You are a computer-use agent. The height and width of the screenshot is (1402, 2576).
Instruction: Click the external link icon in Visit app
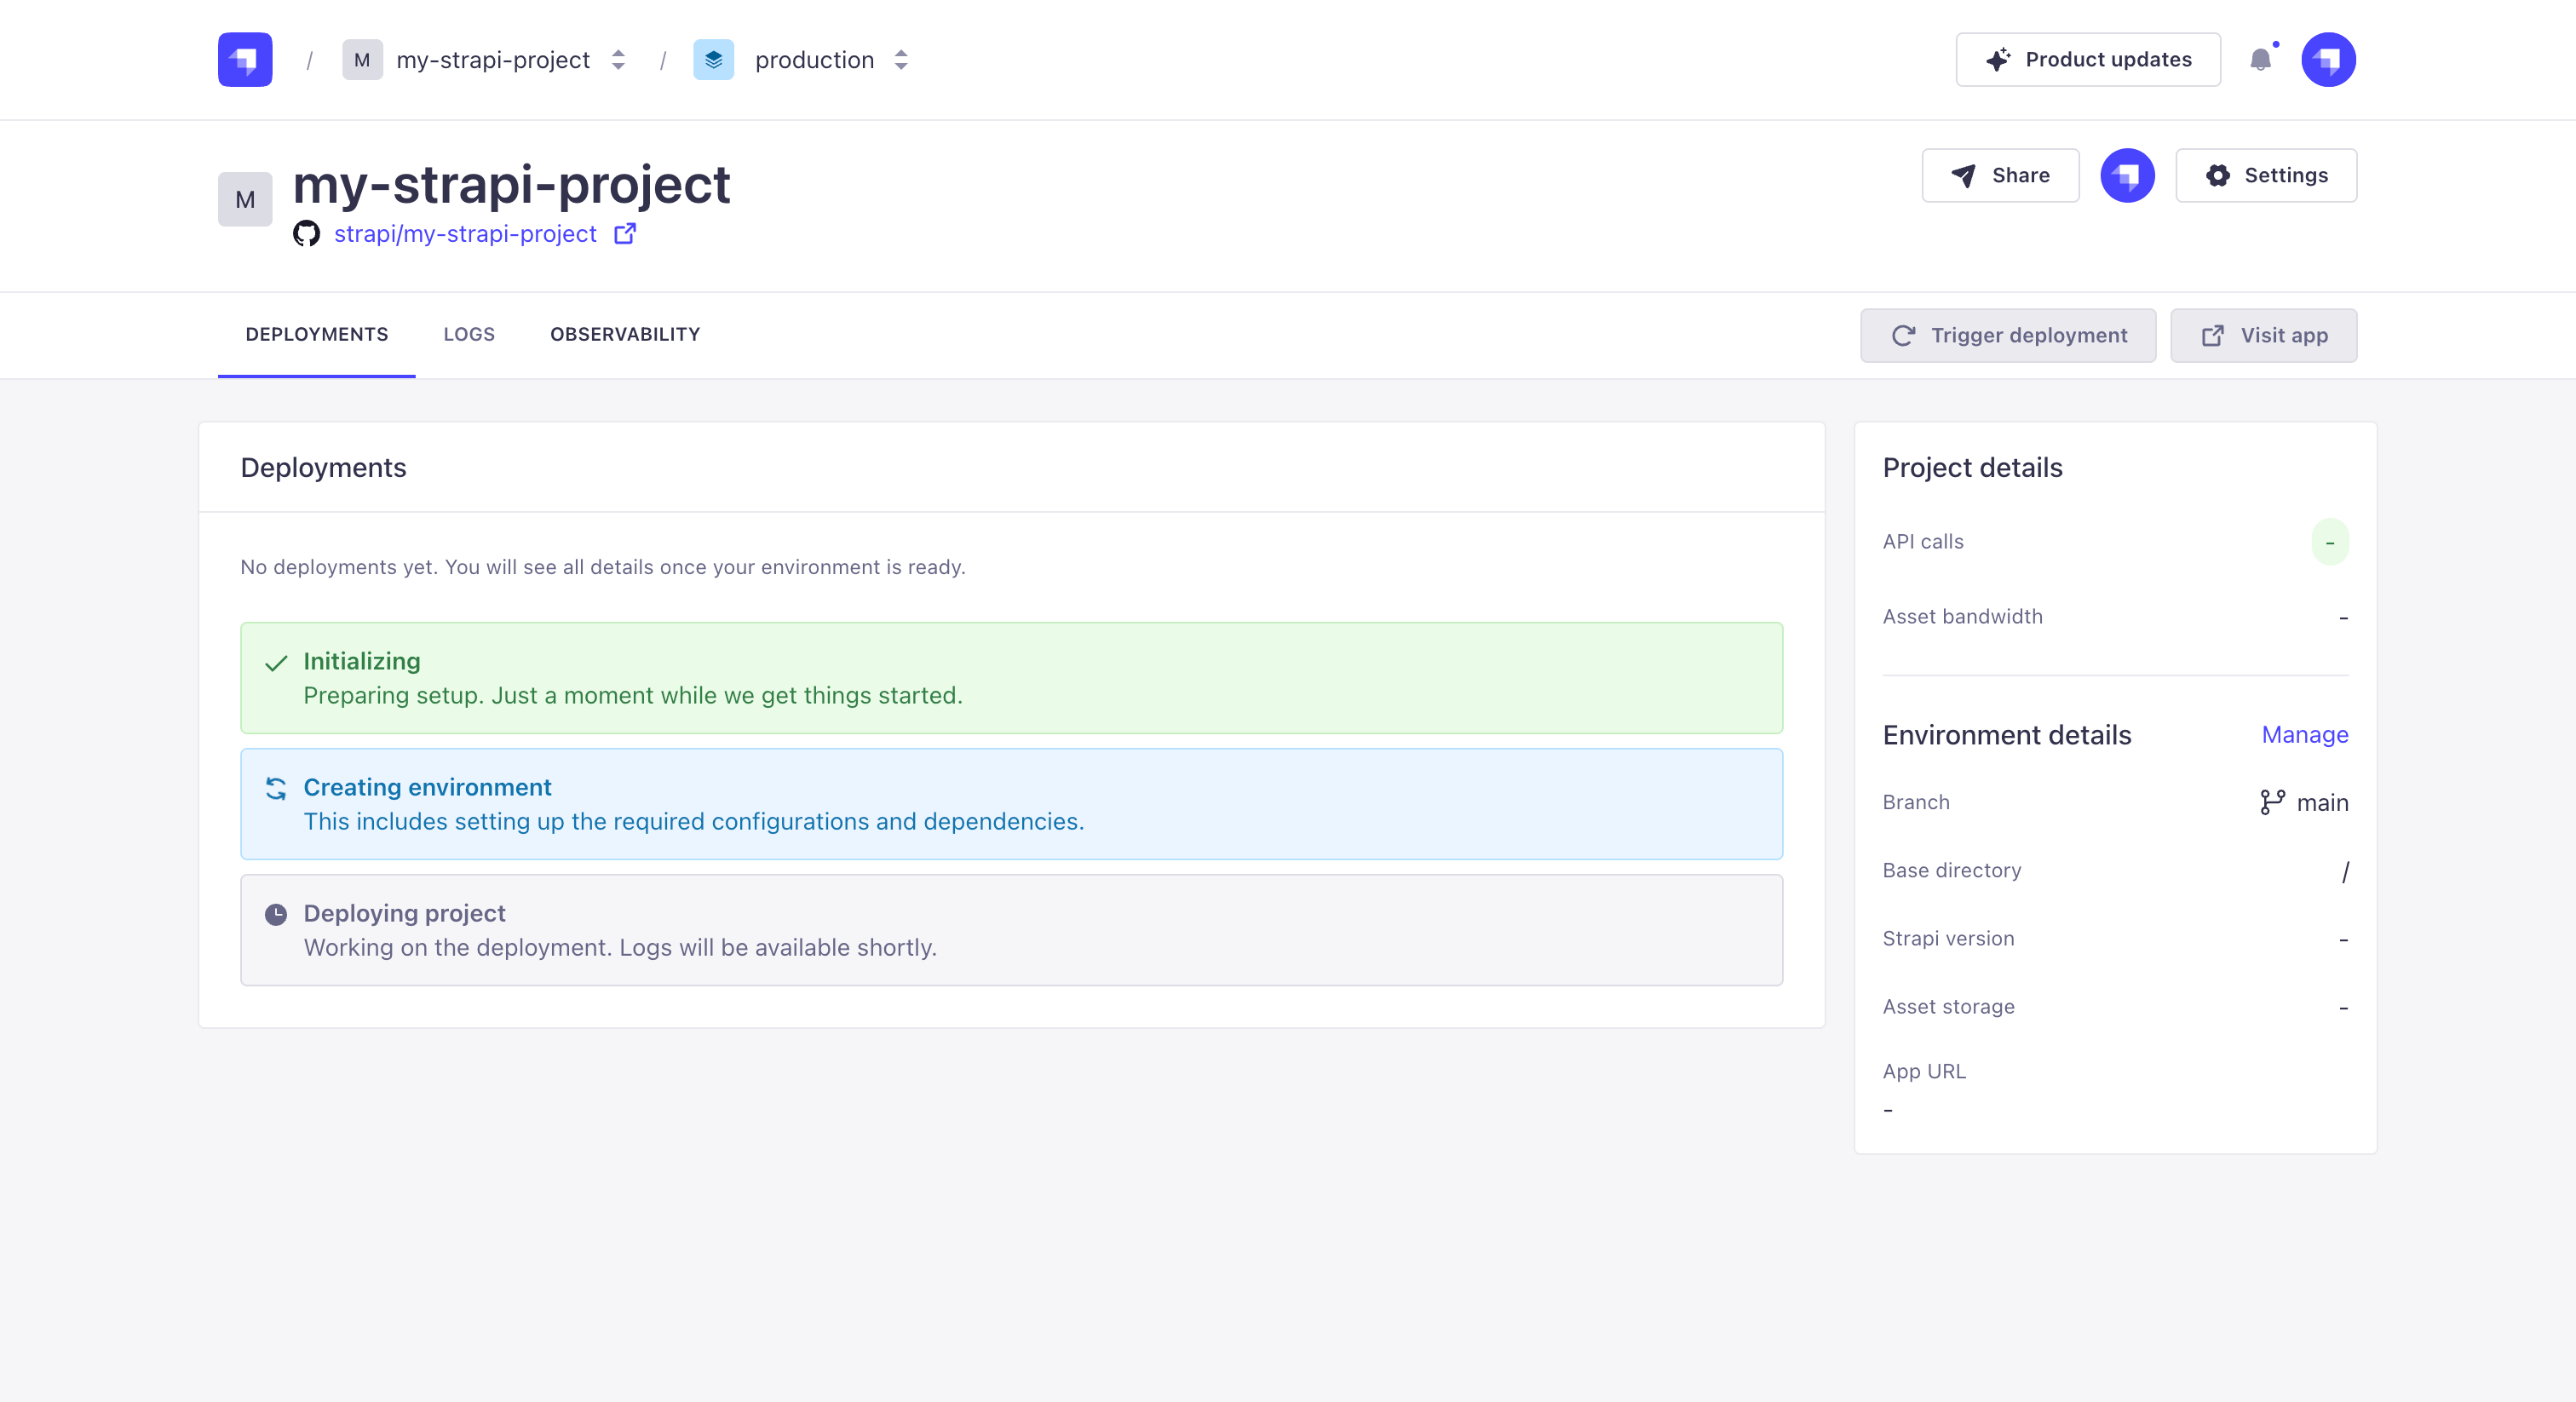pos(2212,336)
